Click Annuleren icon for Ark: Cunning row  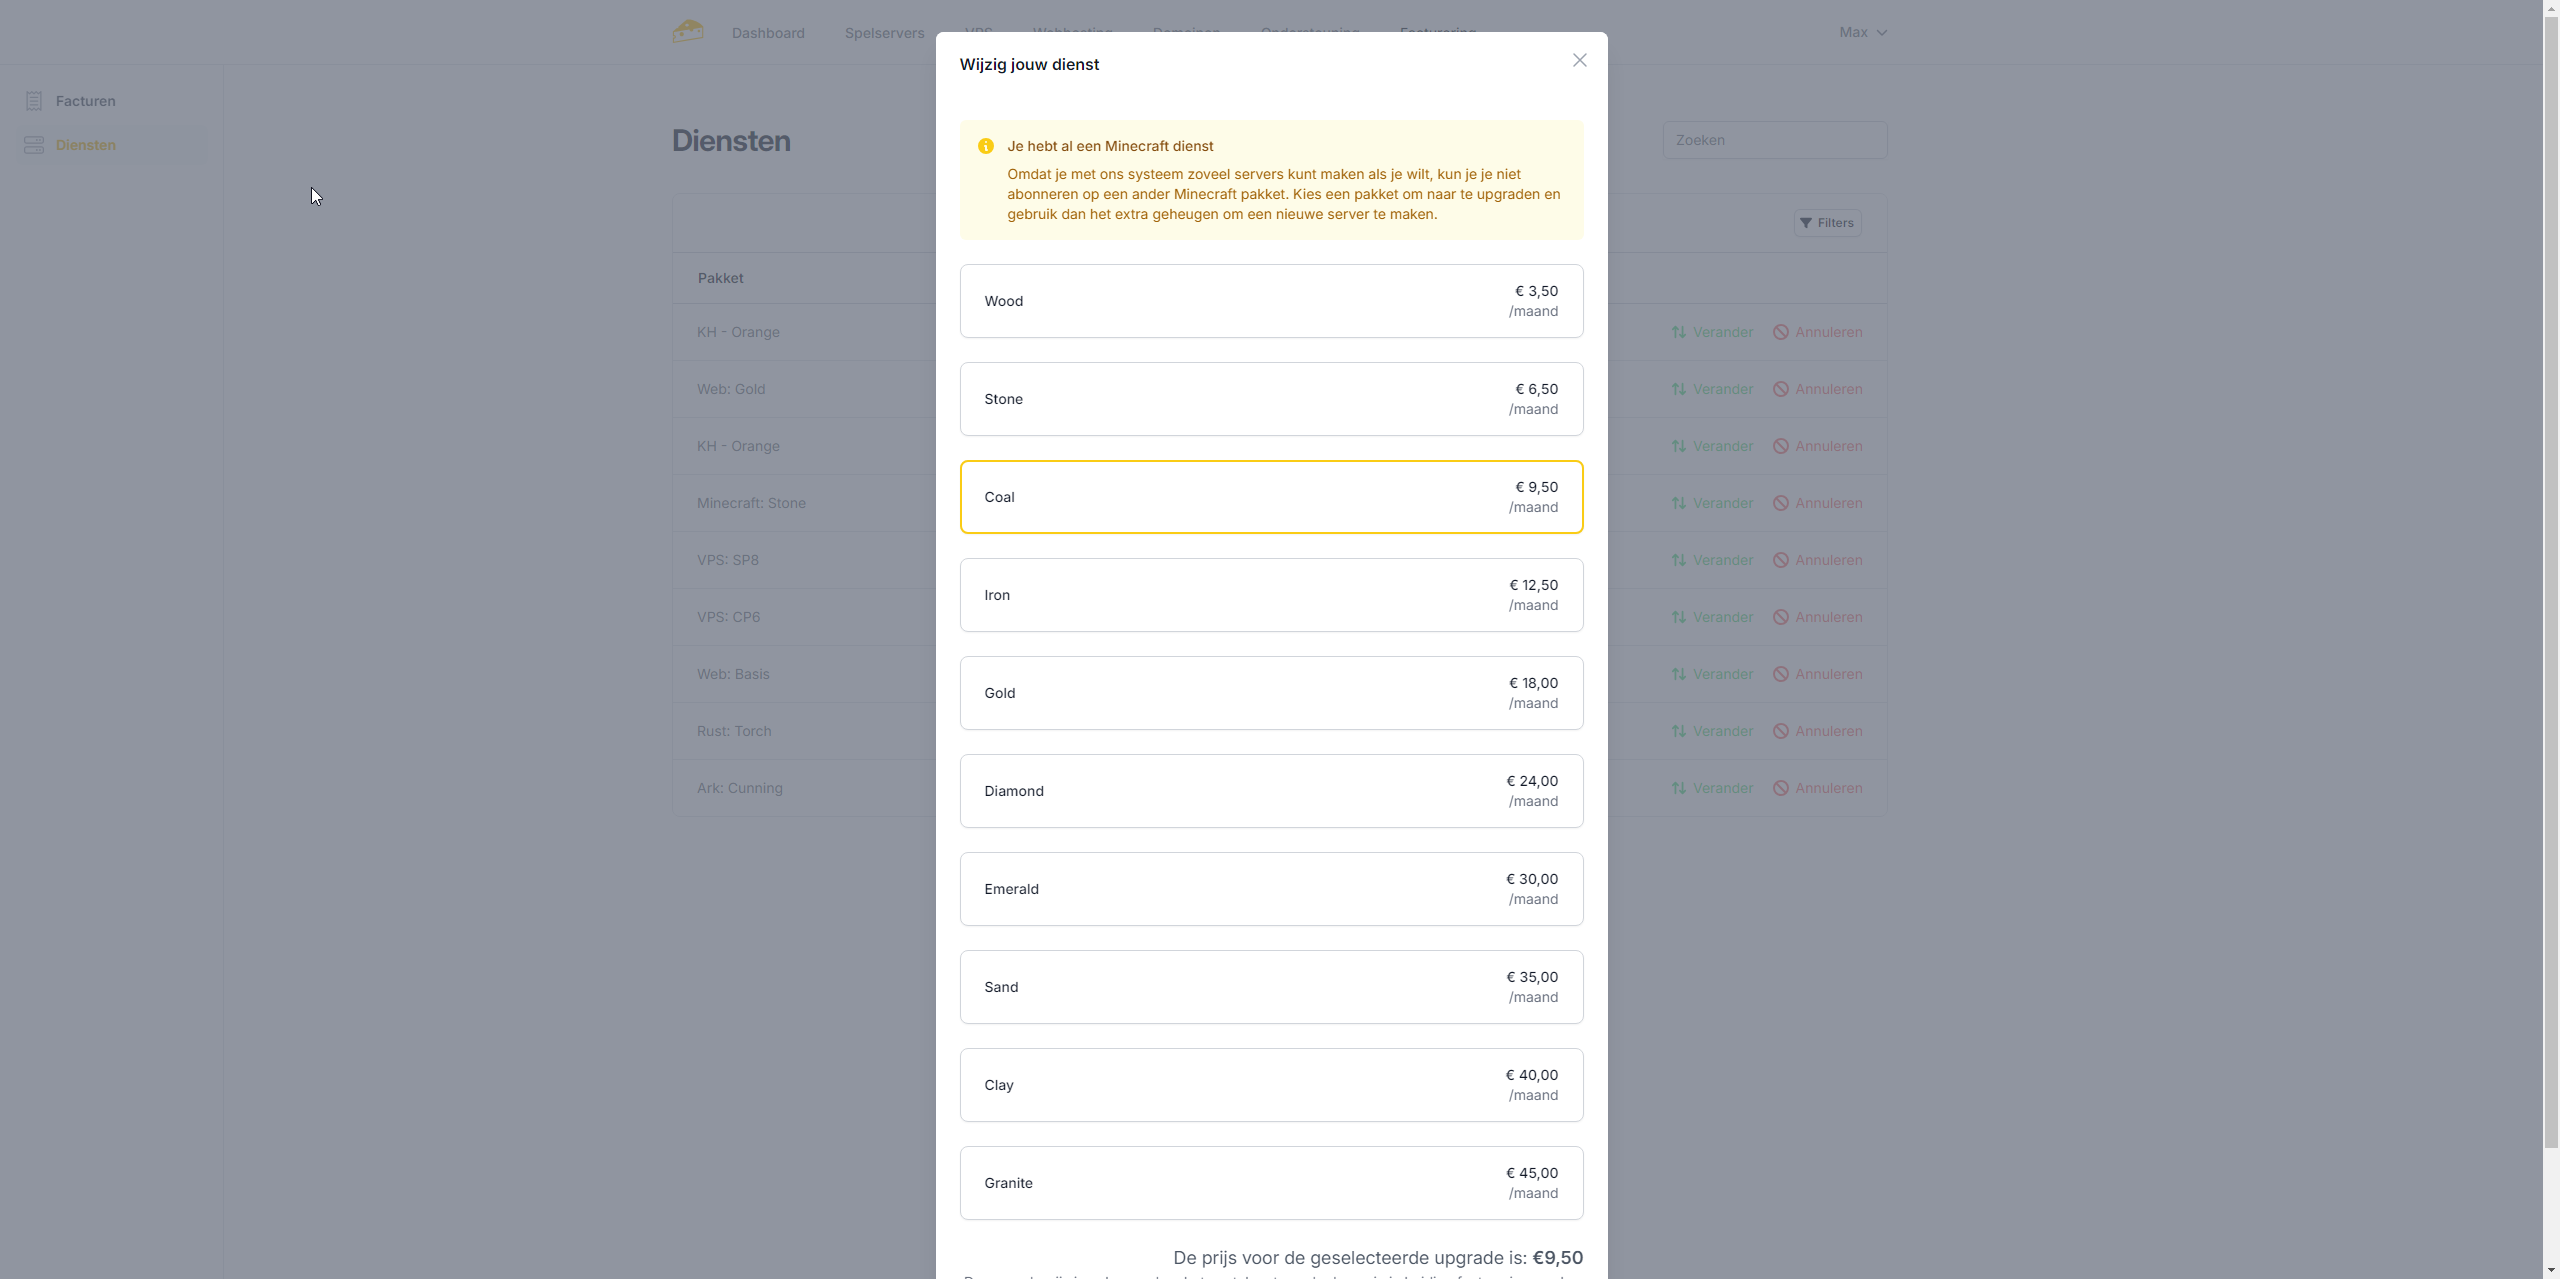click(1781, 788)
